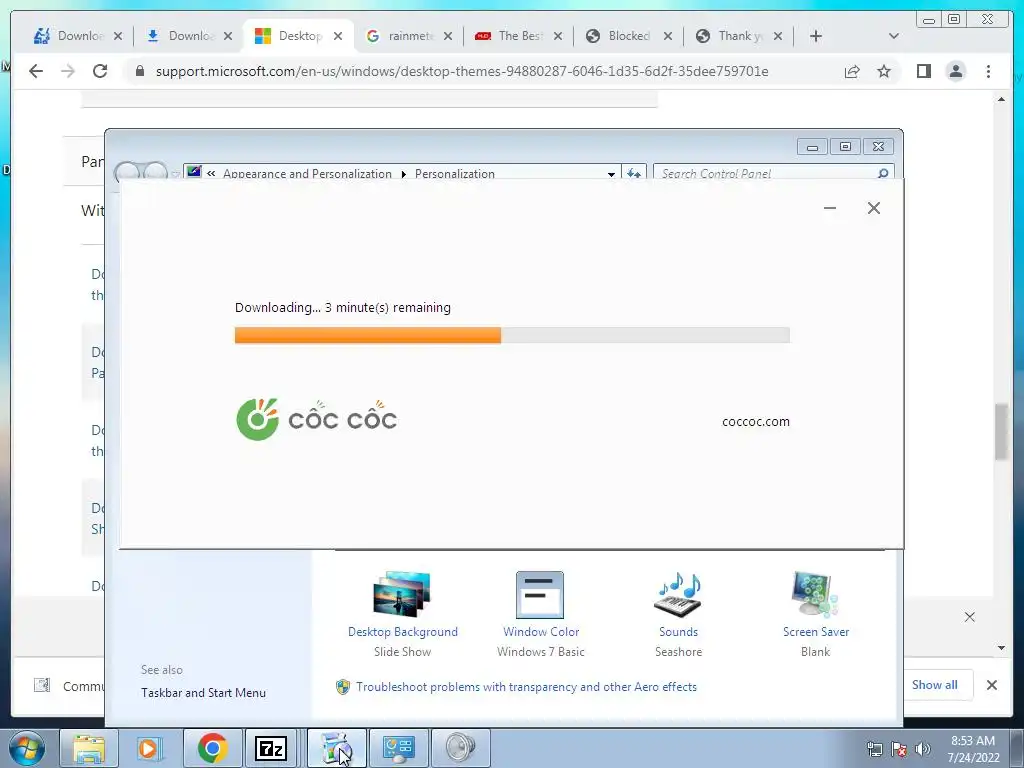Close the Coc Coc installer window
1024x768 pixels.
(874, 208)
